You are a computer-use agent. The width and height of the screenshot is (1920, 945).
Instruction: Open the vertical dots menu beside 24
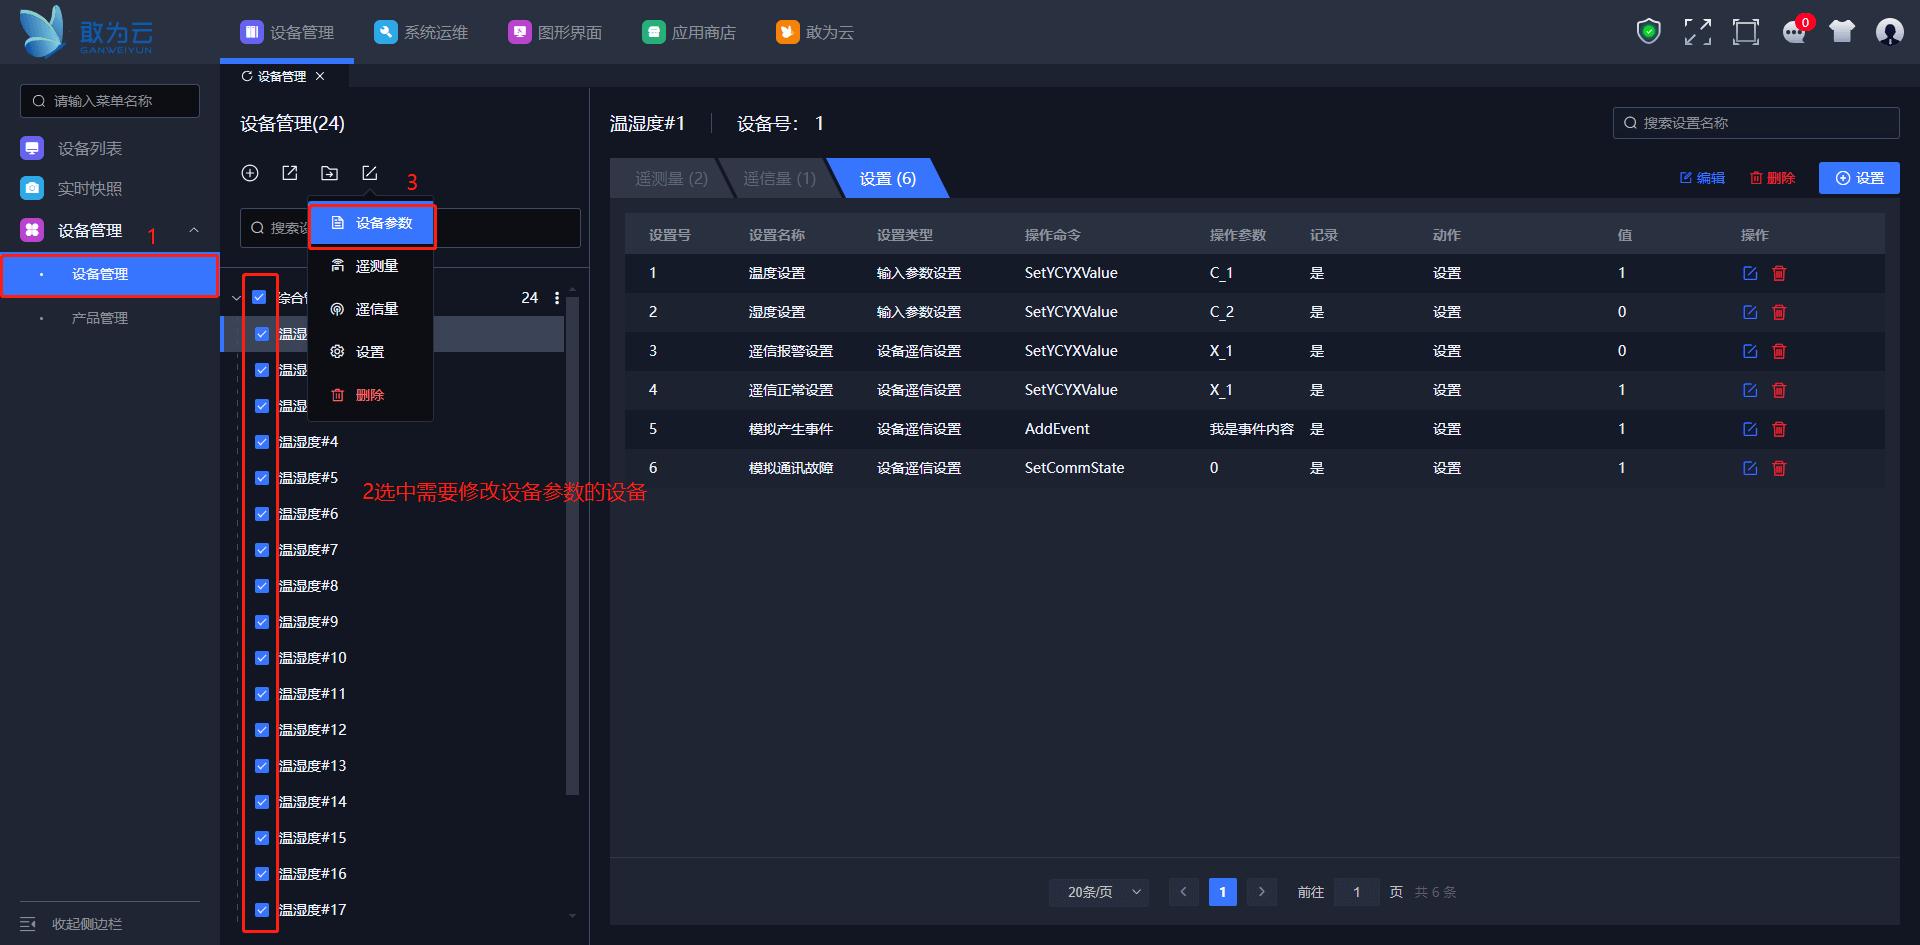point(557,298)
